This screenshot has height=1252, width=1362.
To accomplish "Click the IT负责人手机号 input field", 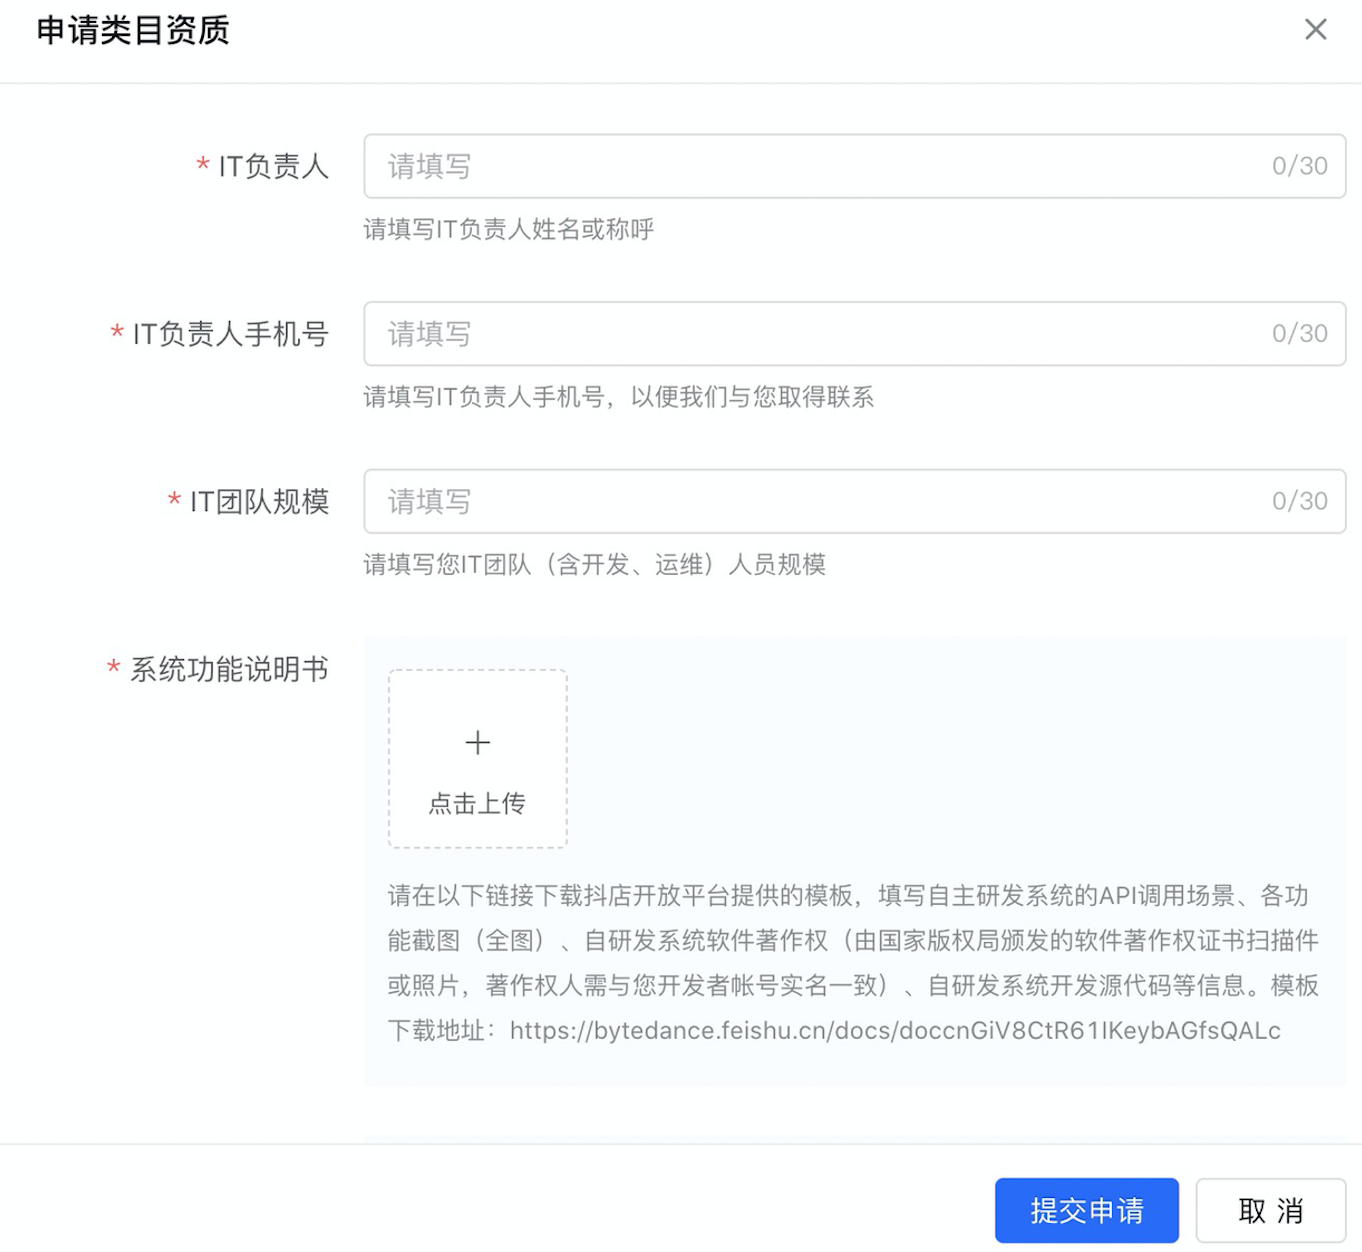I will pos(854,333).
